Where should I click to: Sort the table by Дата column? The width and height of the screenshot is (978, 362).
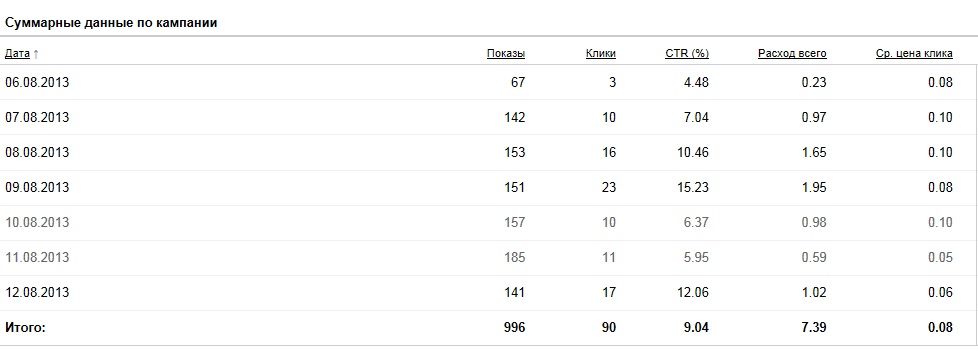click(x=17, y=54)
